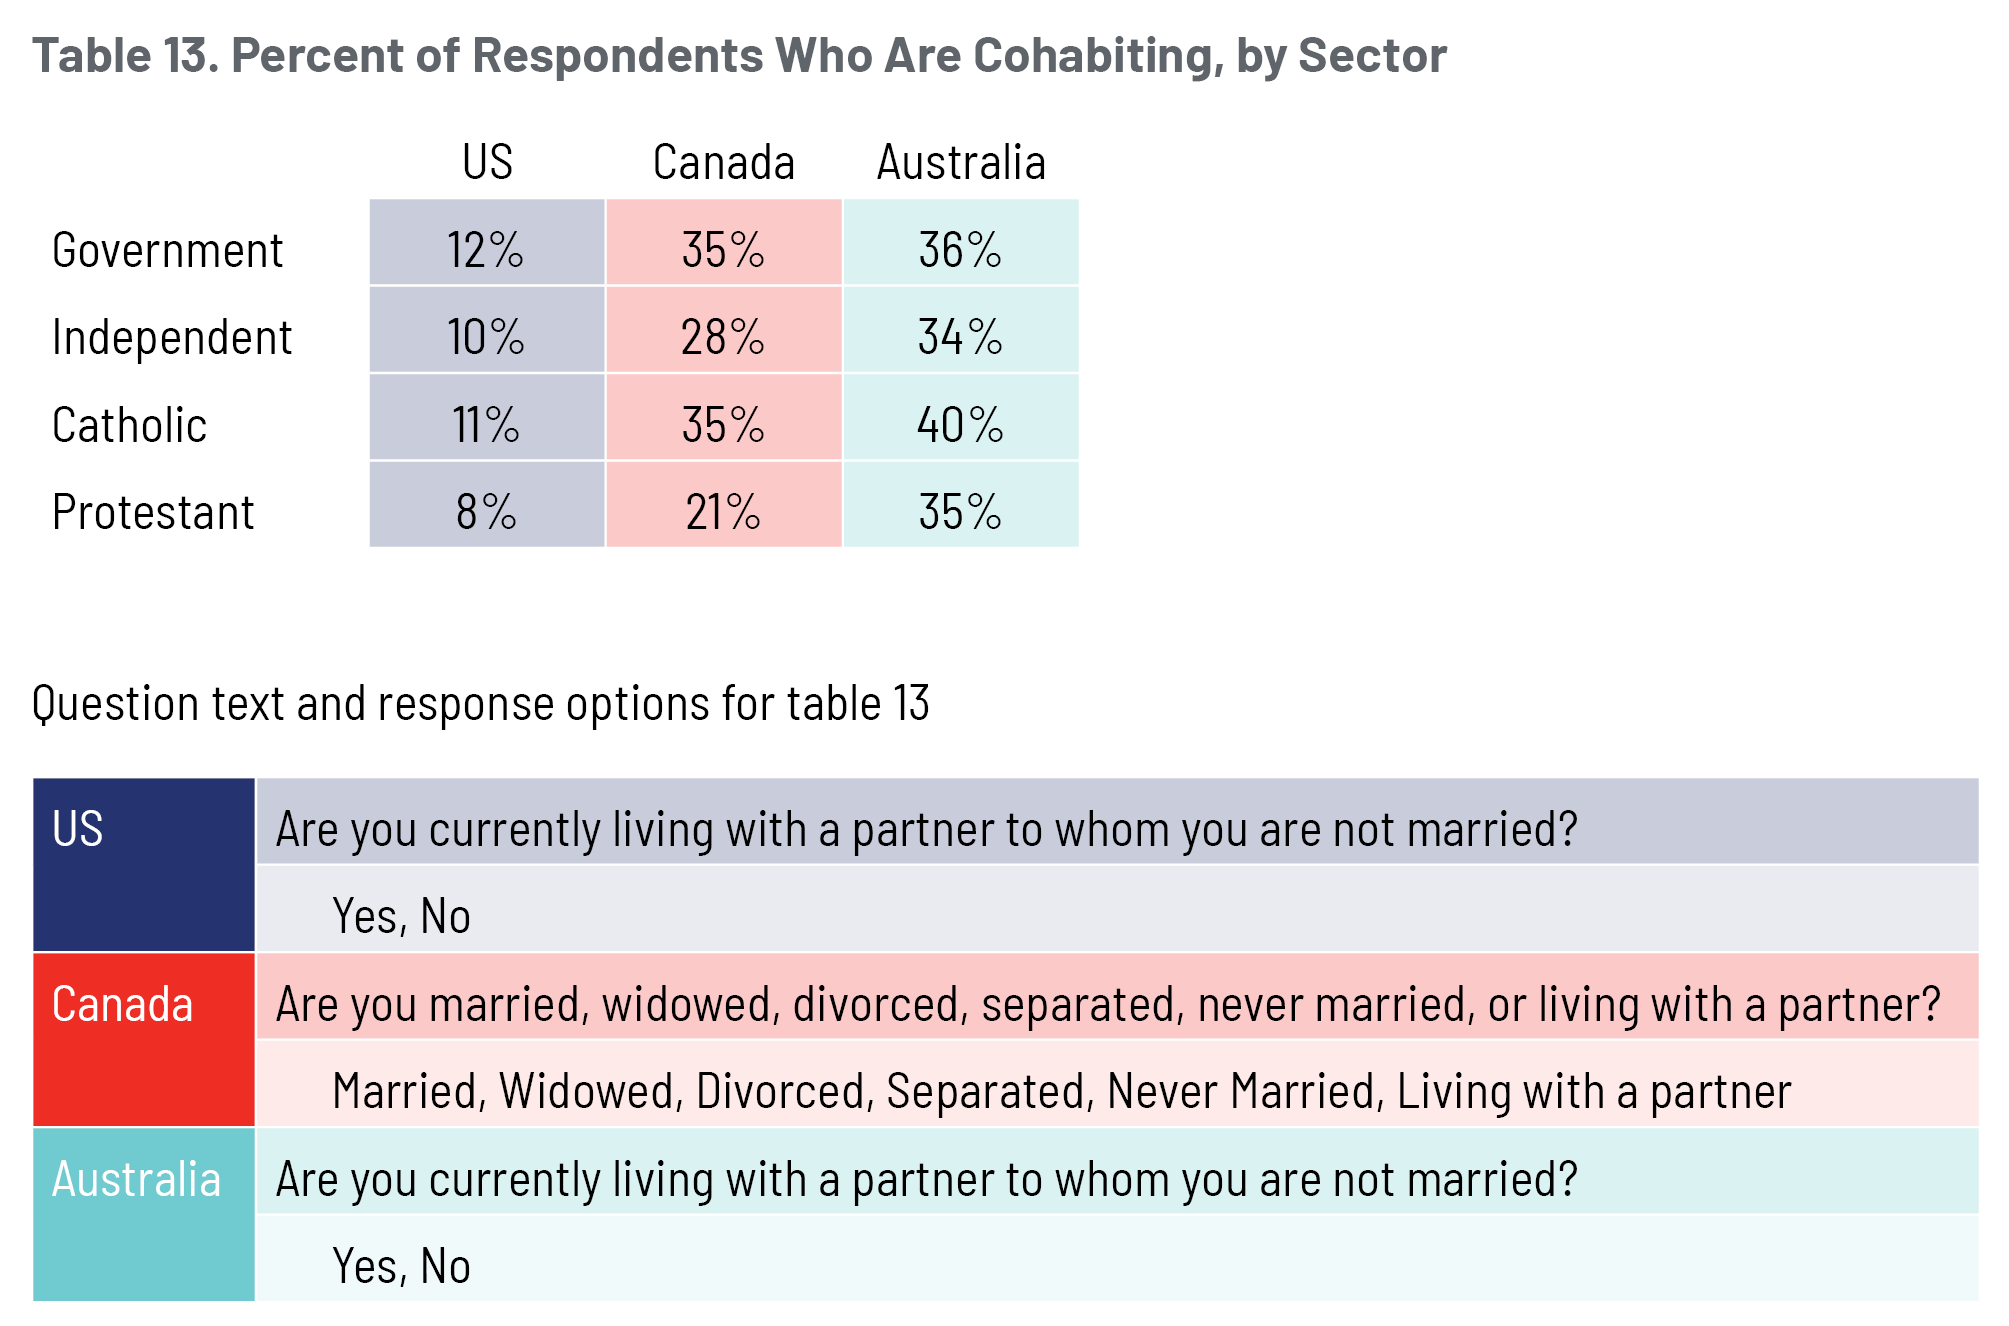Select the 12% cell for US Government

[486, 249]
